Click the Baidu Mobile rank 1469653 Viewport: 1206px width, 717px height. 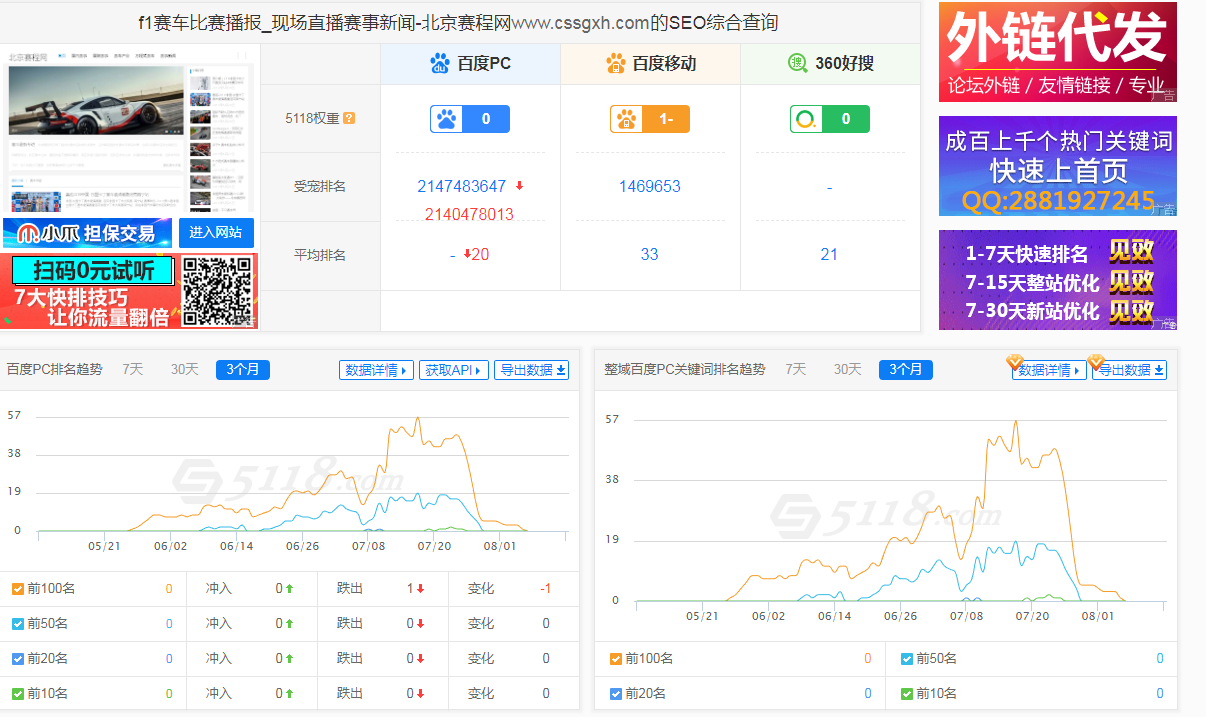[x=650, y=186]
